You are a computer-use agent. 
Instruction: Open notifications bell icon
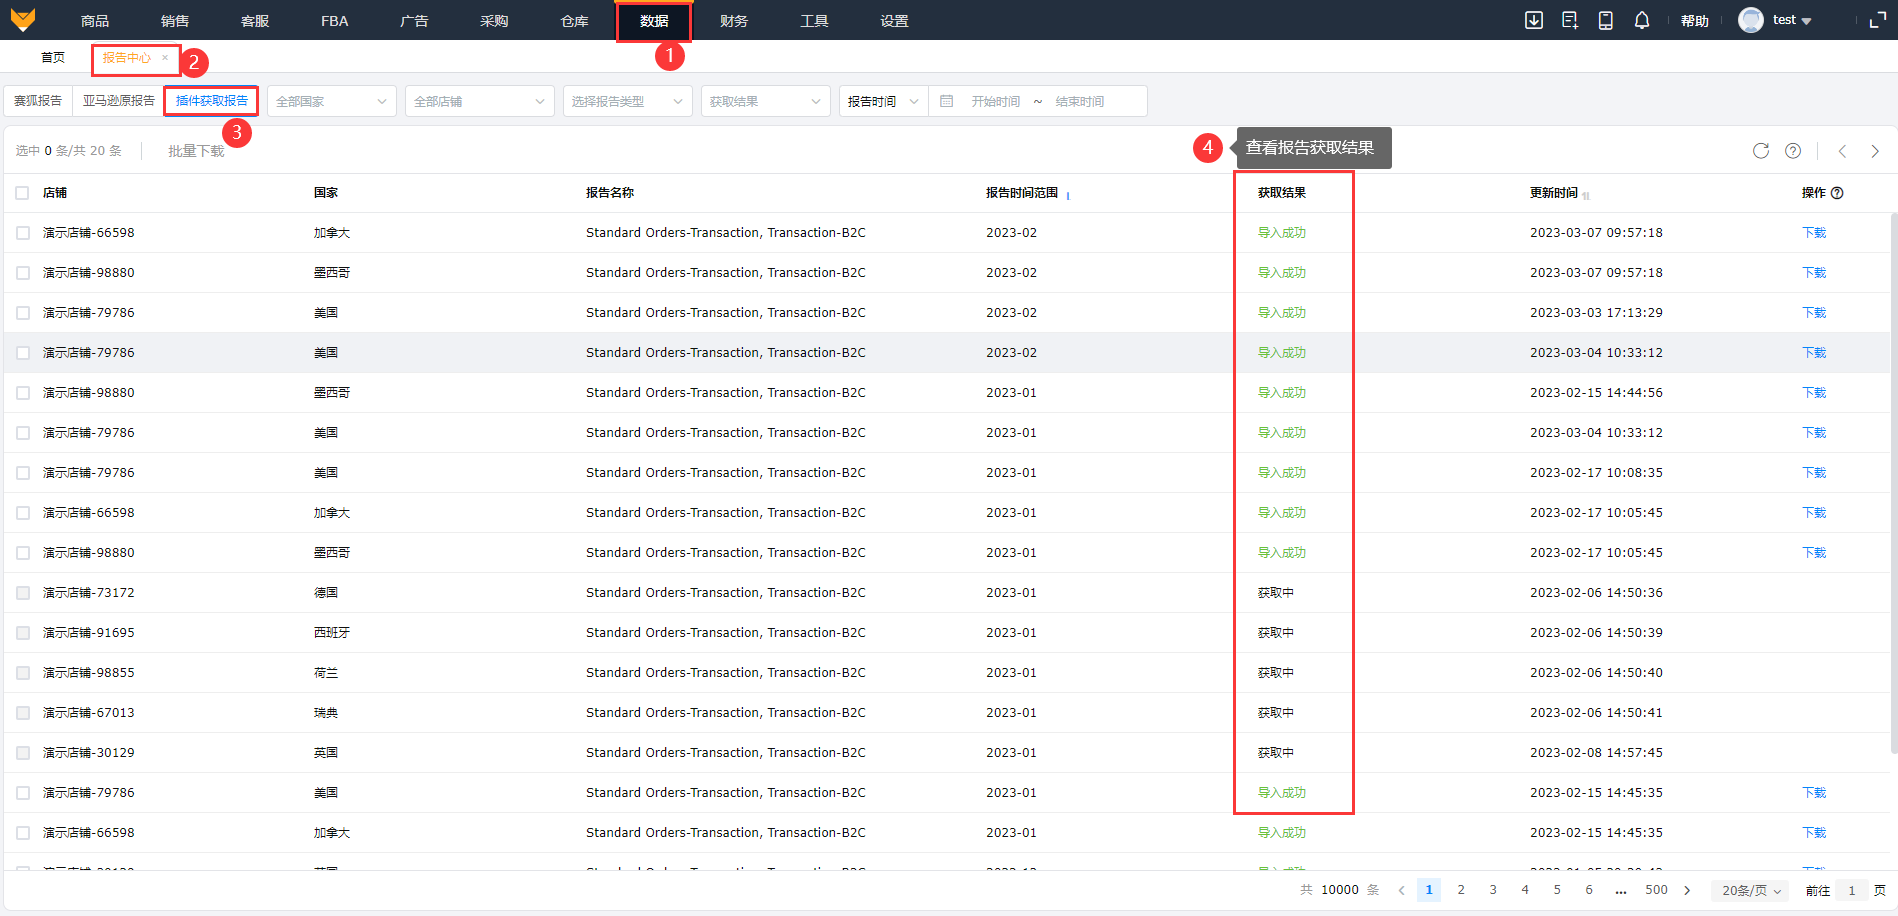pos(1641,21)
